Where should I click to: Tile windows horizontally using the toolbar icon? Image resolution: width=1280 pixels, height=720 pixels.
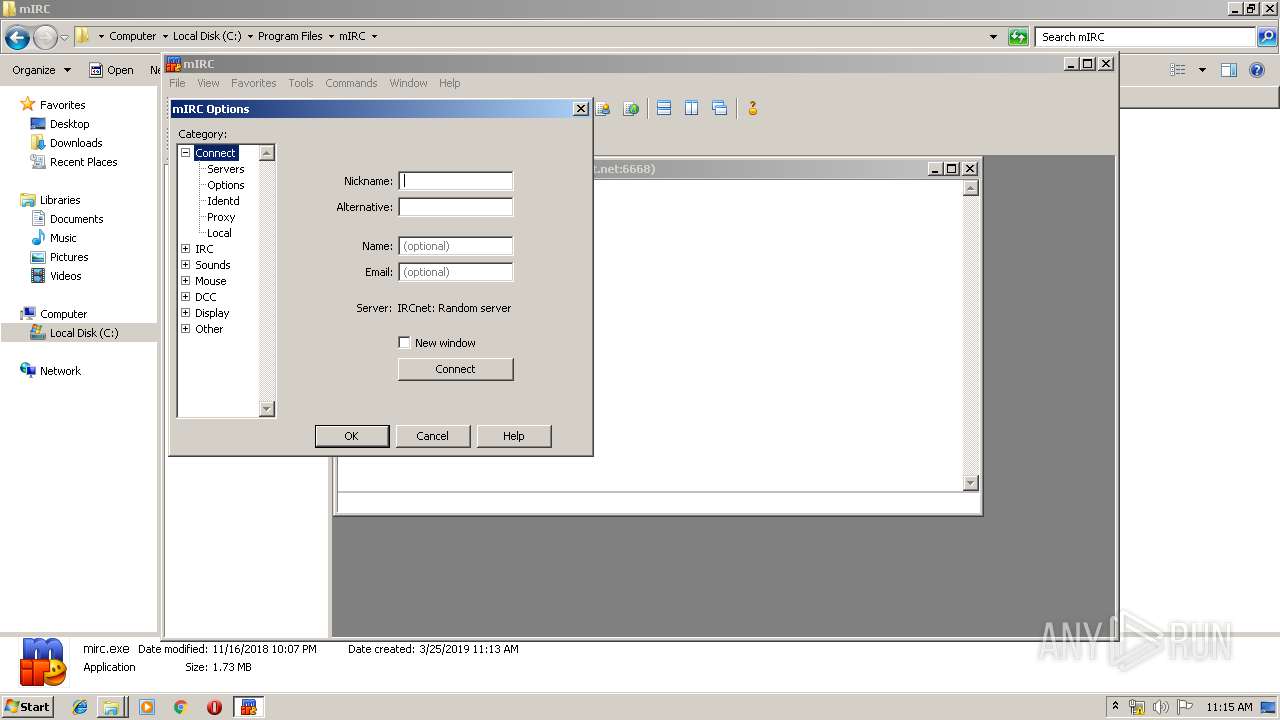point(663,108)
